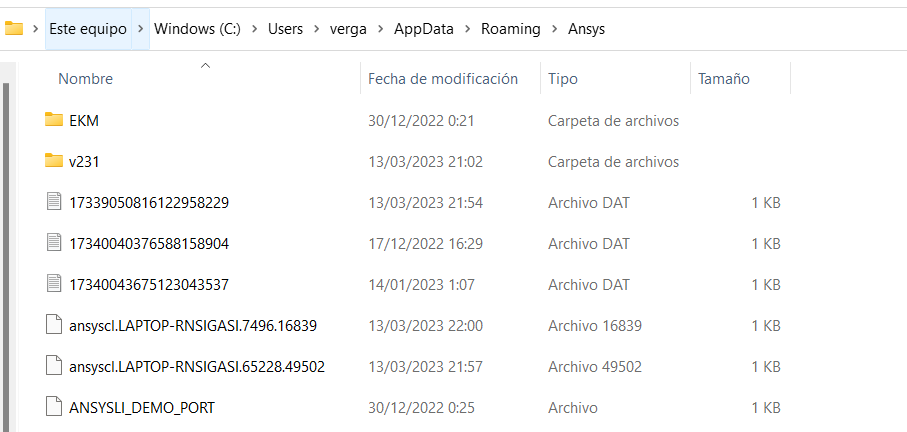Click the EKM folder icon
Screen dimensions: 907x432
point(54,120)
